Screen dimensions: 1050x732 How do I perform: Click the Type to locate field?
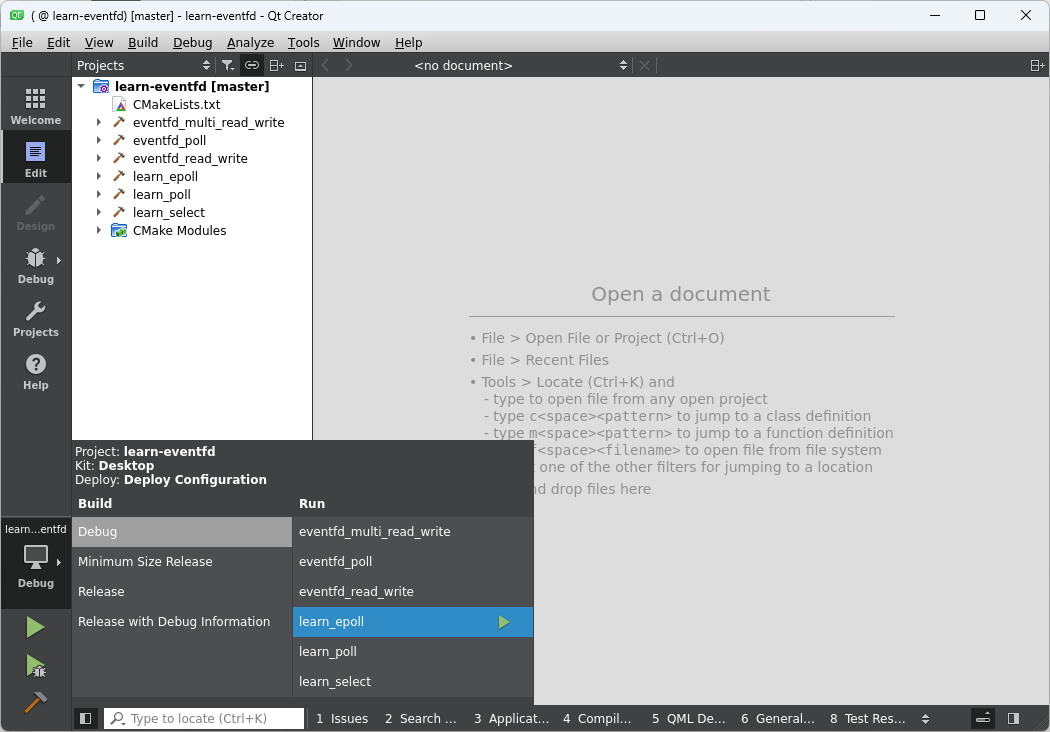coord(204,719)
